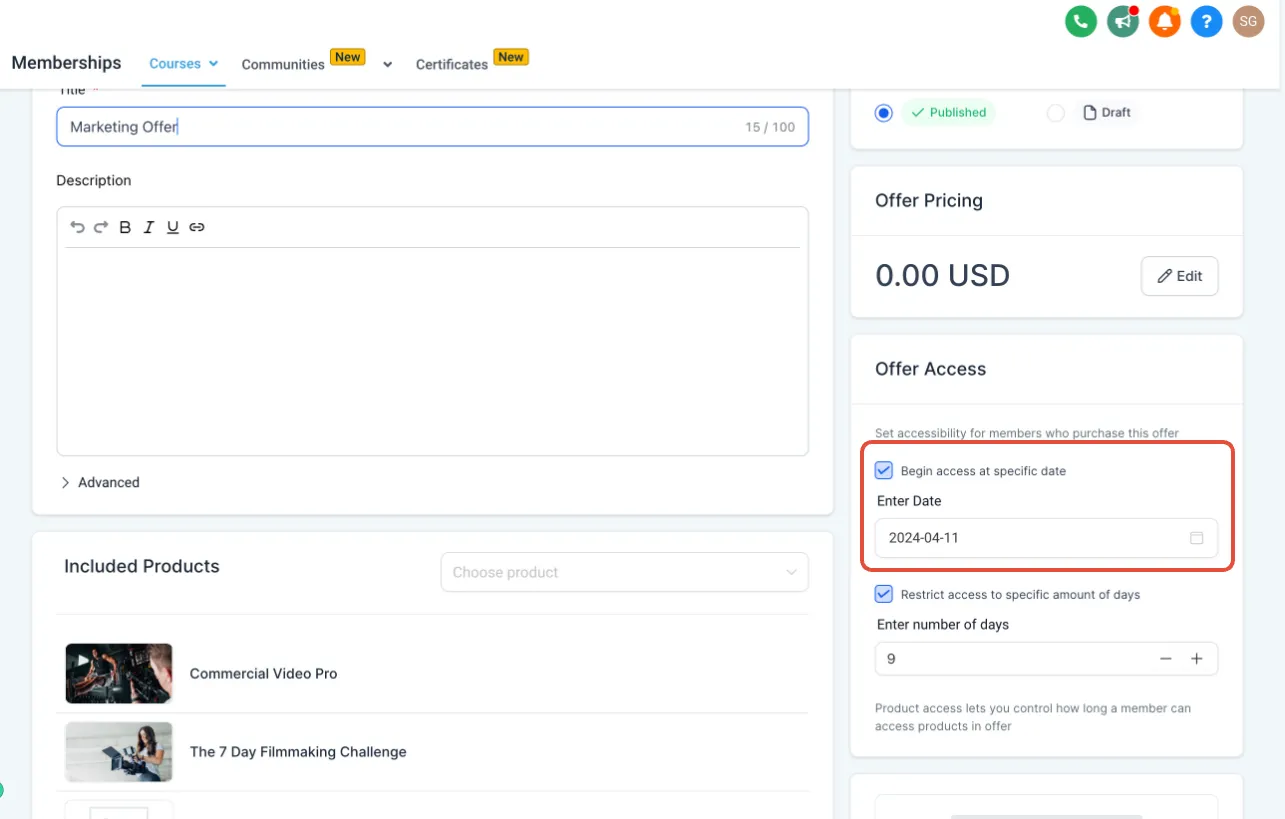Expand the Advanced section

click(x=100, y=482)
